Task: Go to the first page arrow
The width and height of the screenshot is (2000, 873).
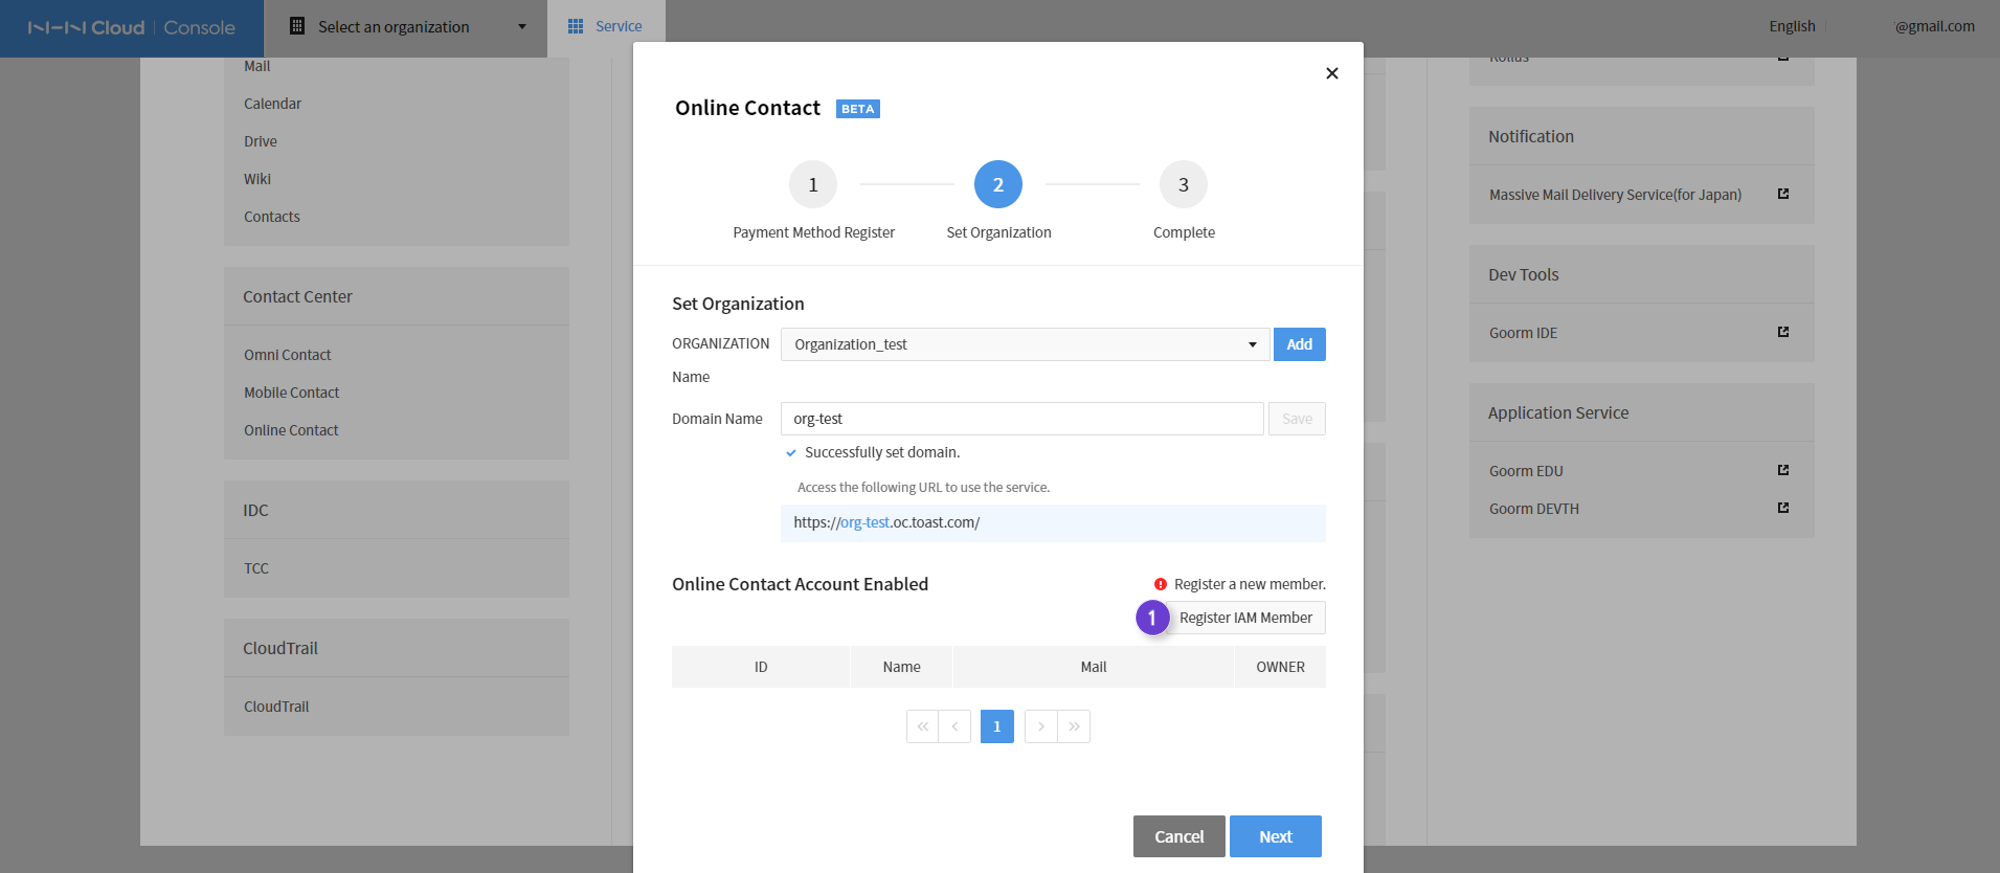Action: coord(922,726)
